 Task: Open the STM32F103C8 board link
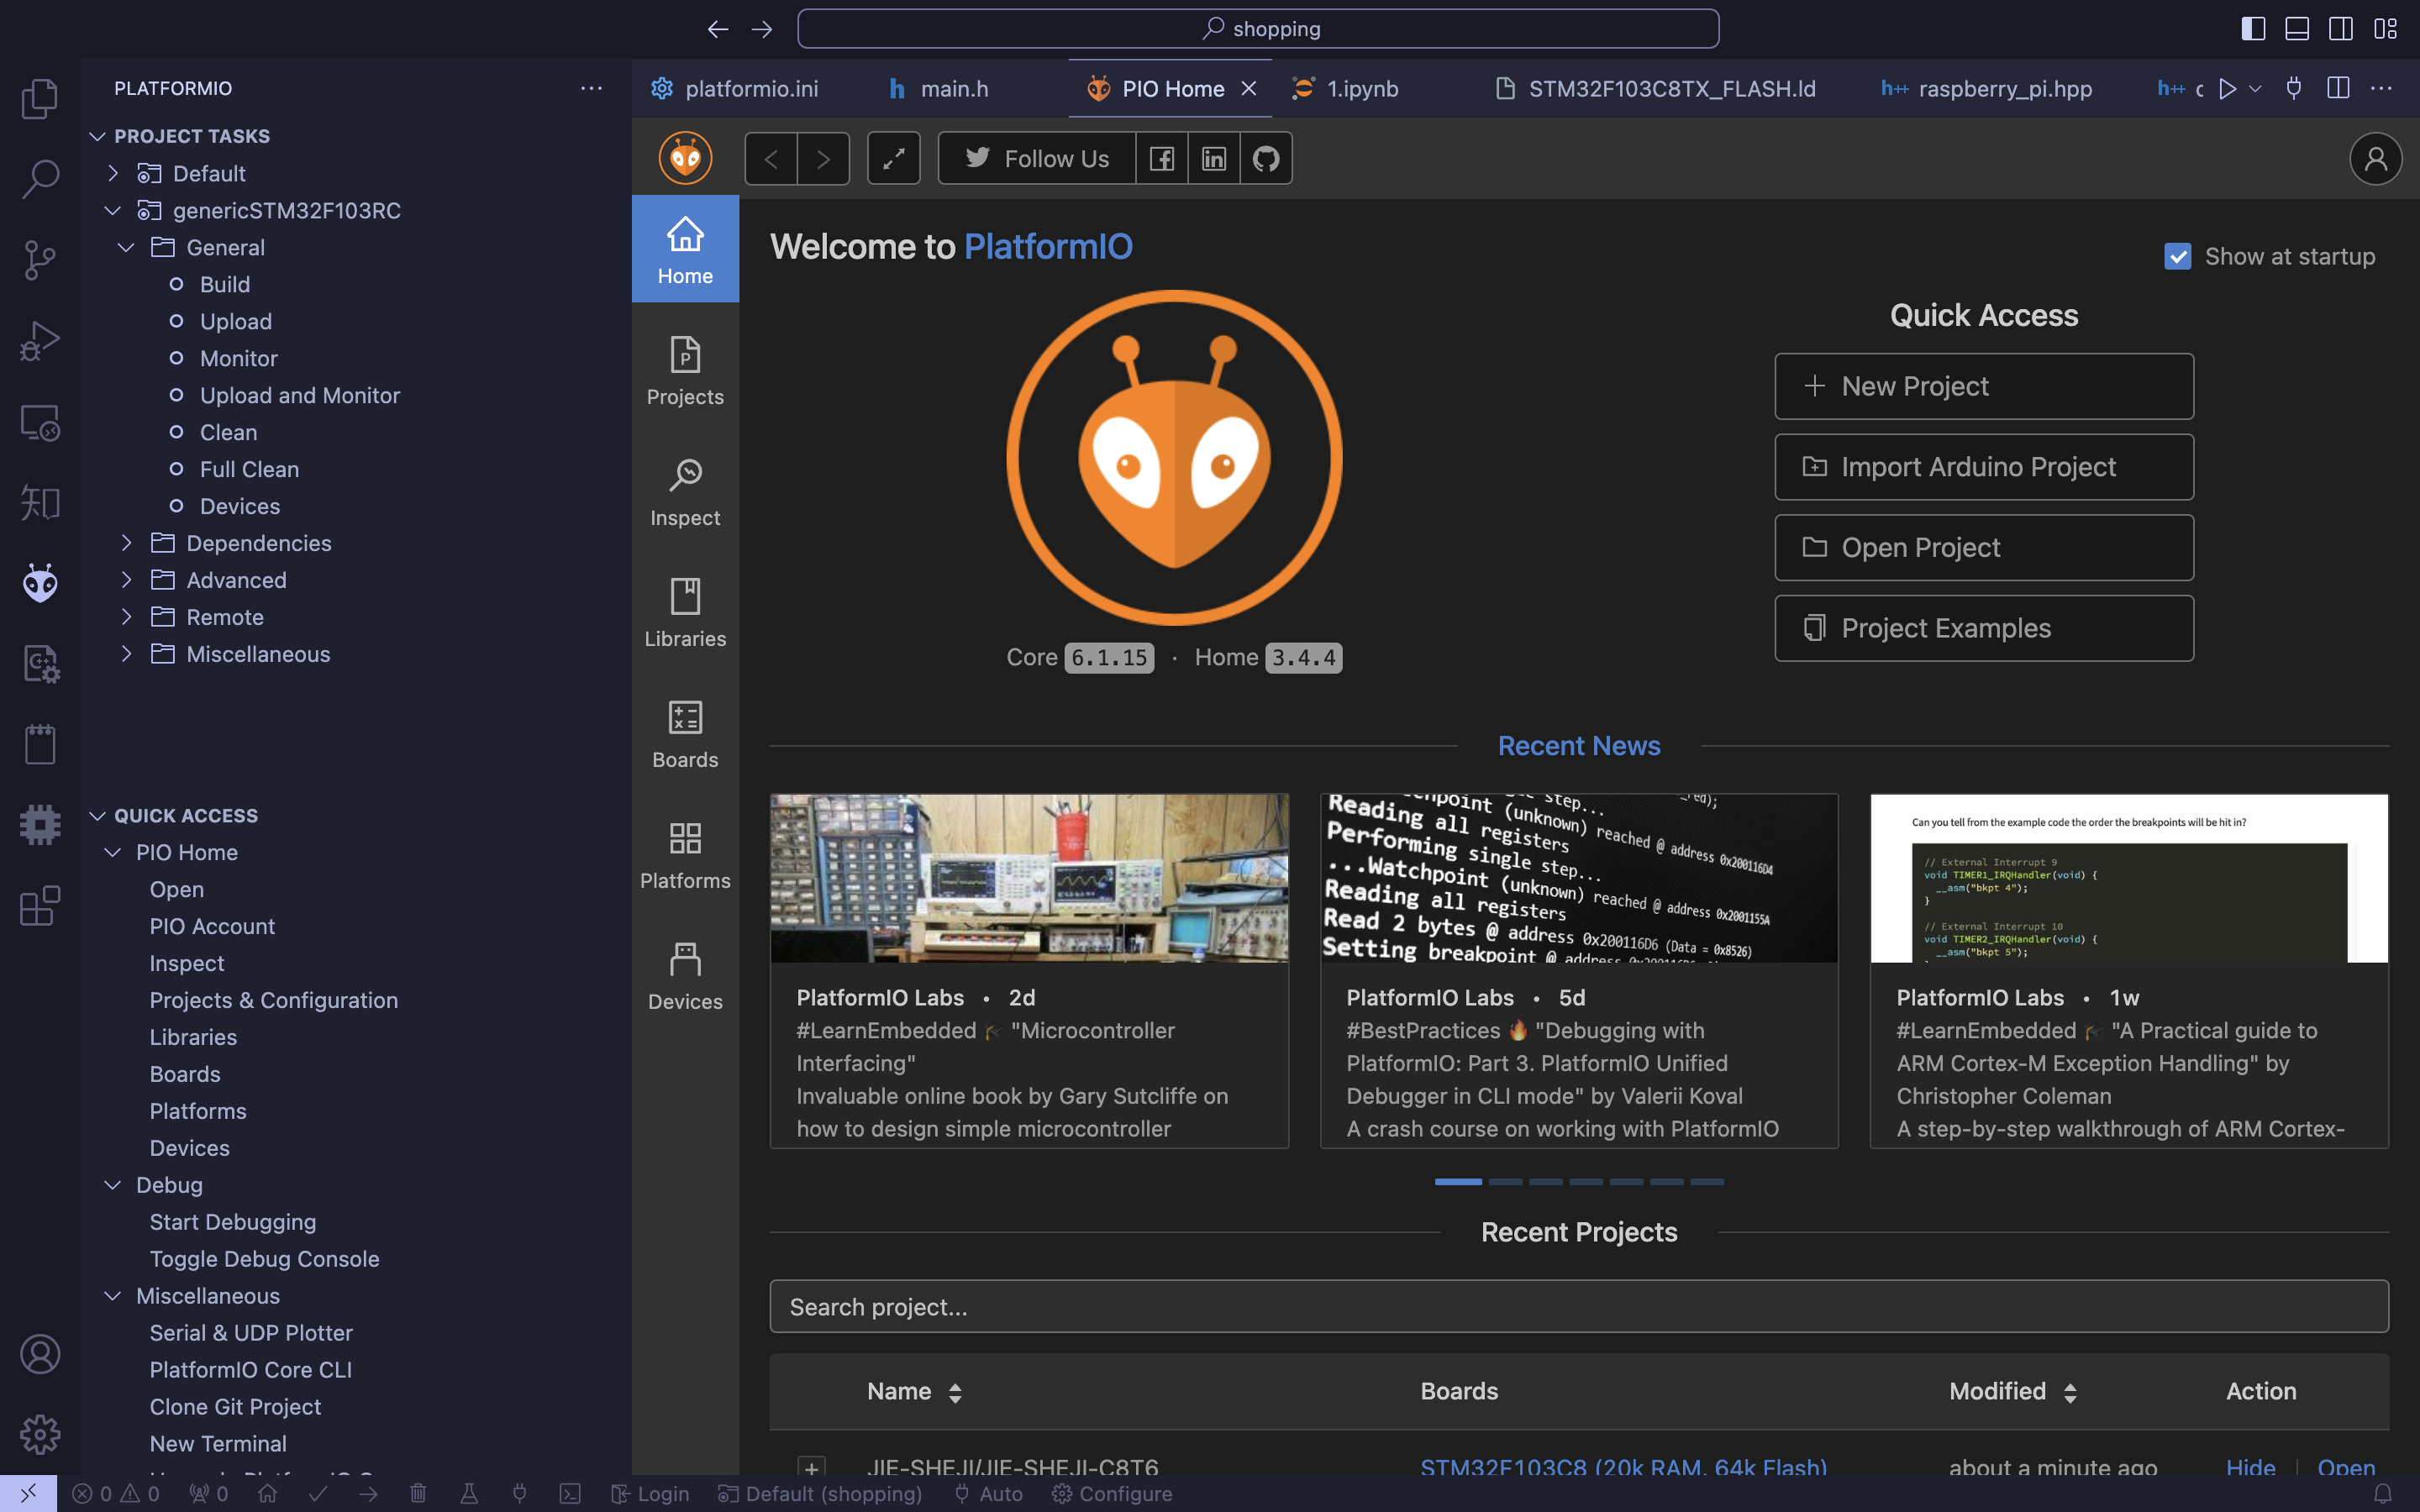(x=1623, y=1467)
